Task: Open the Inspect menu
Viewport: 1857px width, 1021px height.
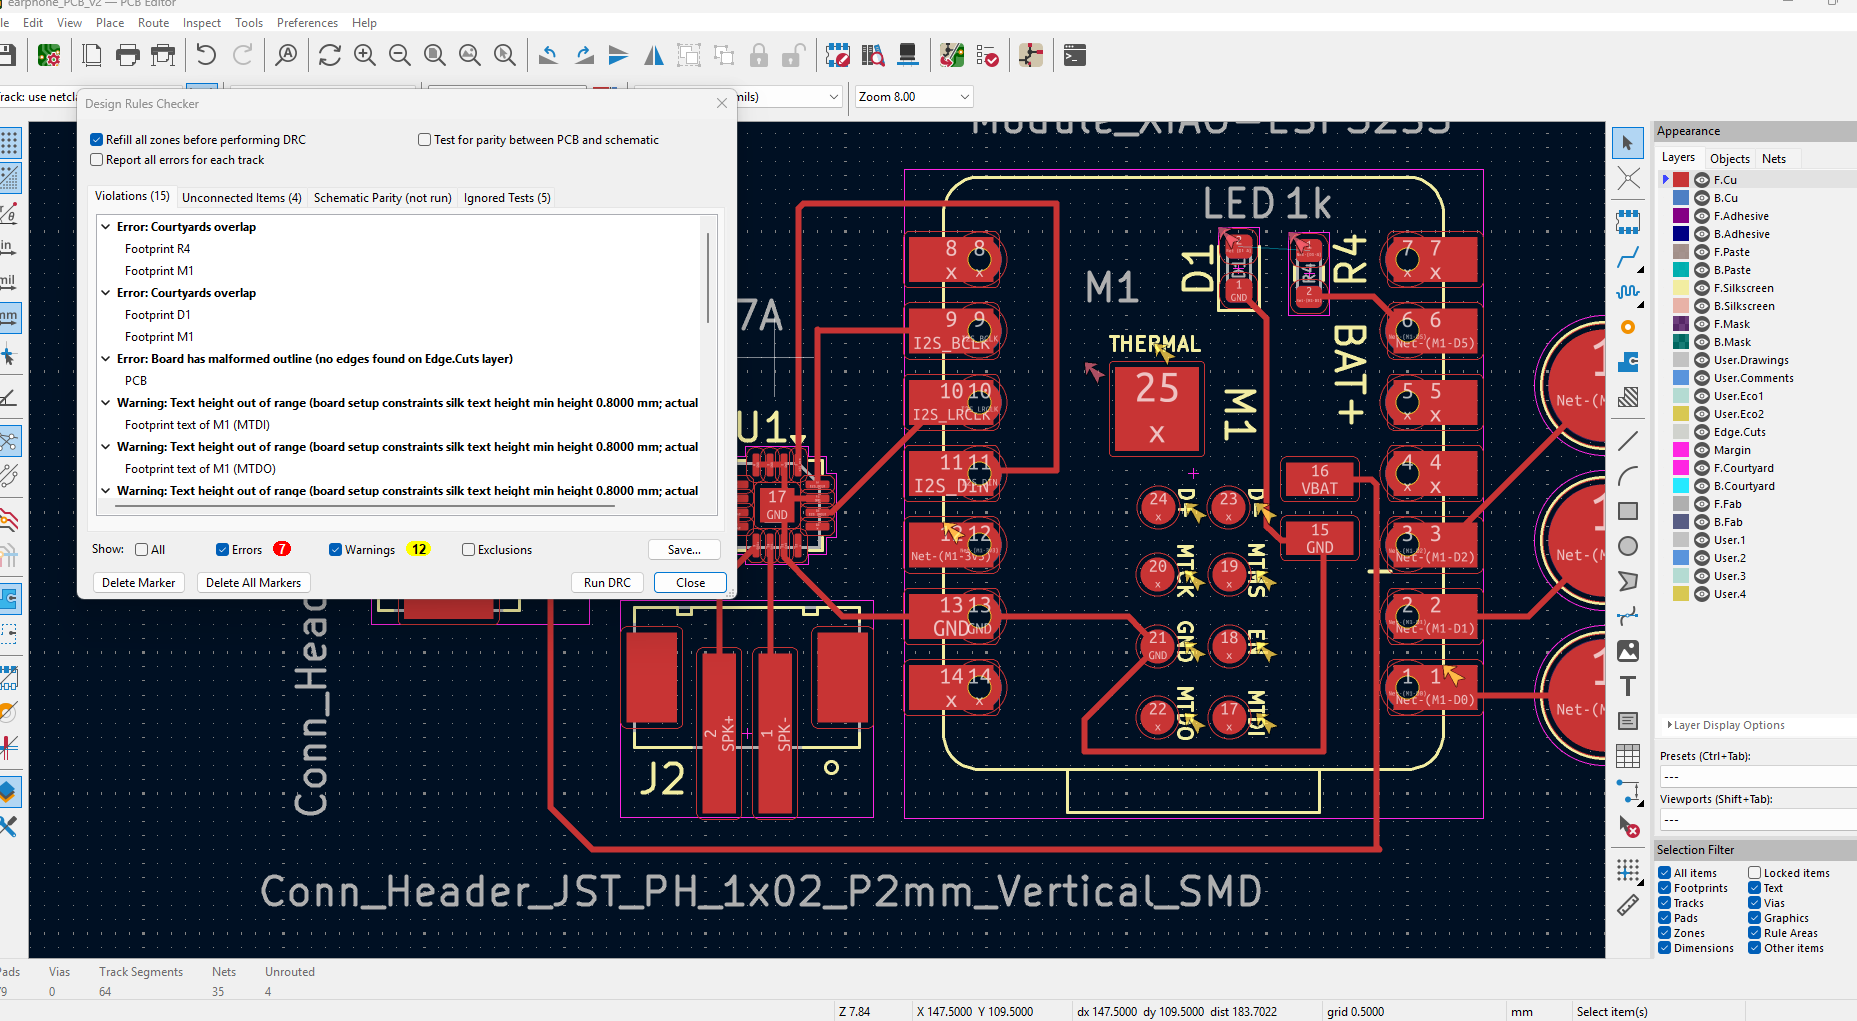Action: 201,23
